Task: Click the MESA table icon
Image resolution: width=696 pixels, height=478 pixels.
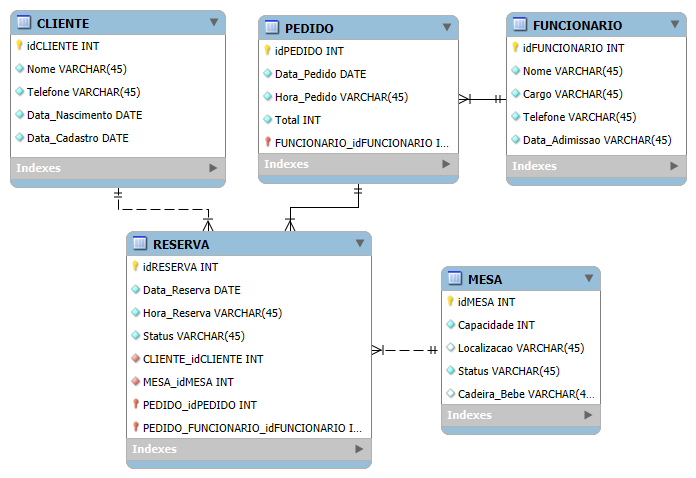Action: pos(455,278)
